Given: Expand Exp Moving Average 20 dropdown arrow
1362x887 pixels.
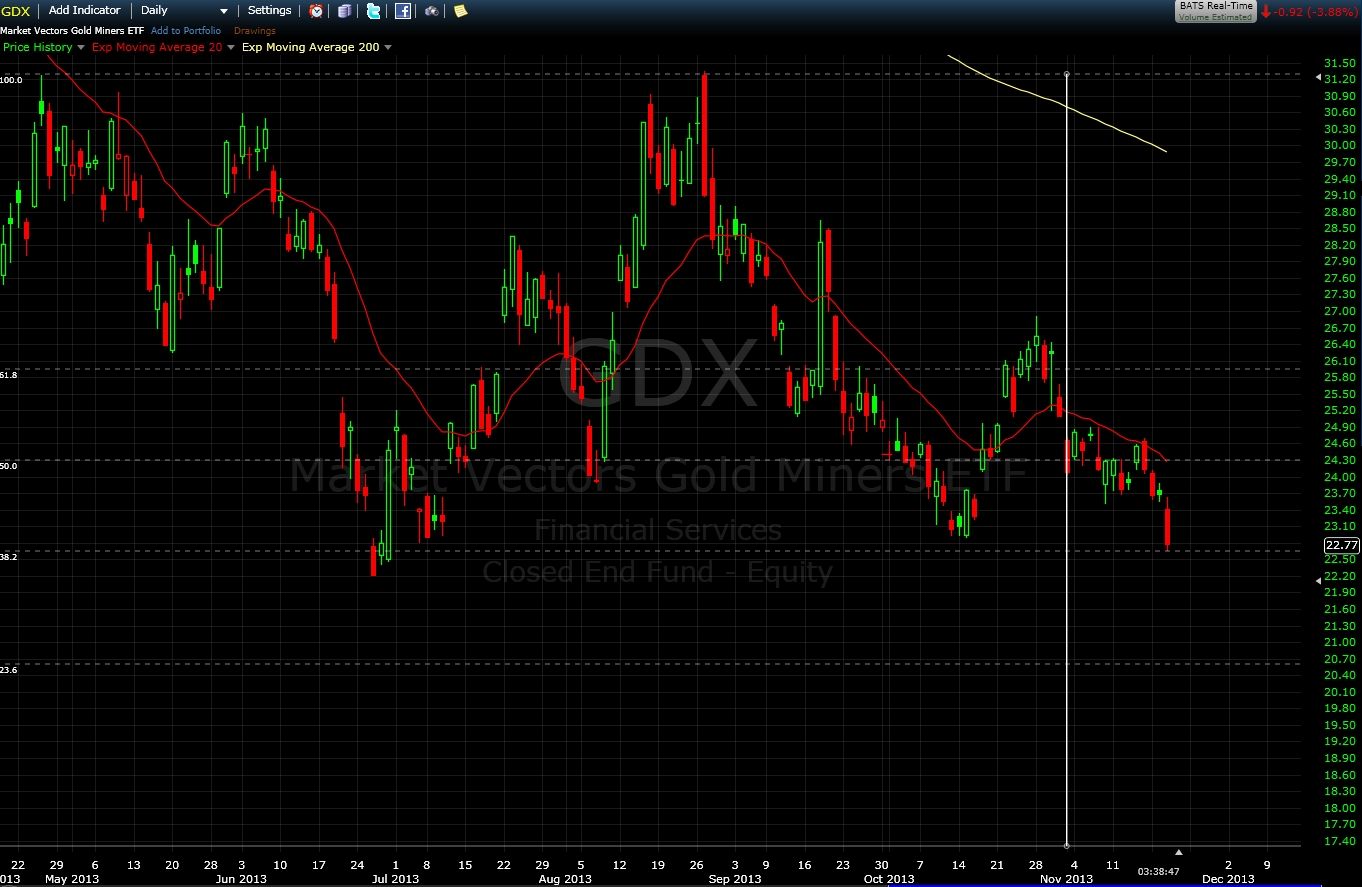Looking at the screenshot, I should coord(231,47).
